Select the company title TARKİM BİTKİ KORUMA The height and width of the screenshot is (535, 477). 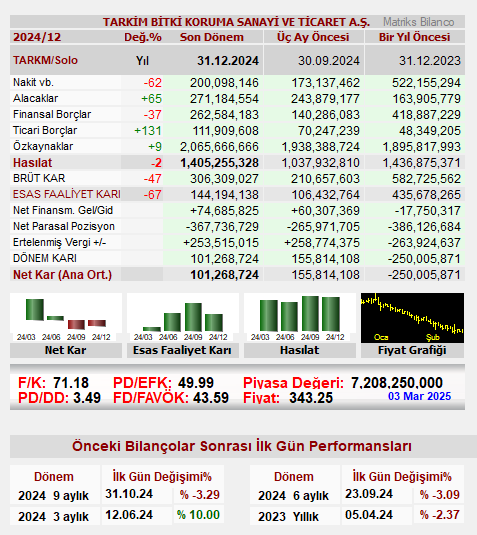236,22
